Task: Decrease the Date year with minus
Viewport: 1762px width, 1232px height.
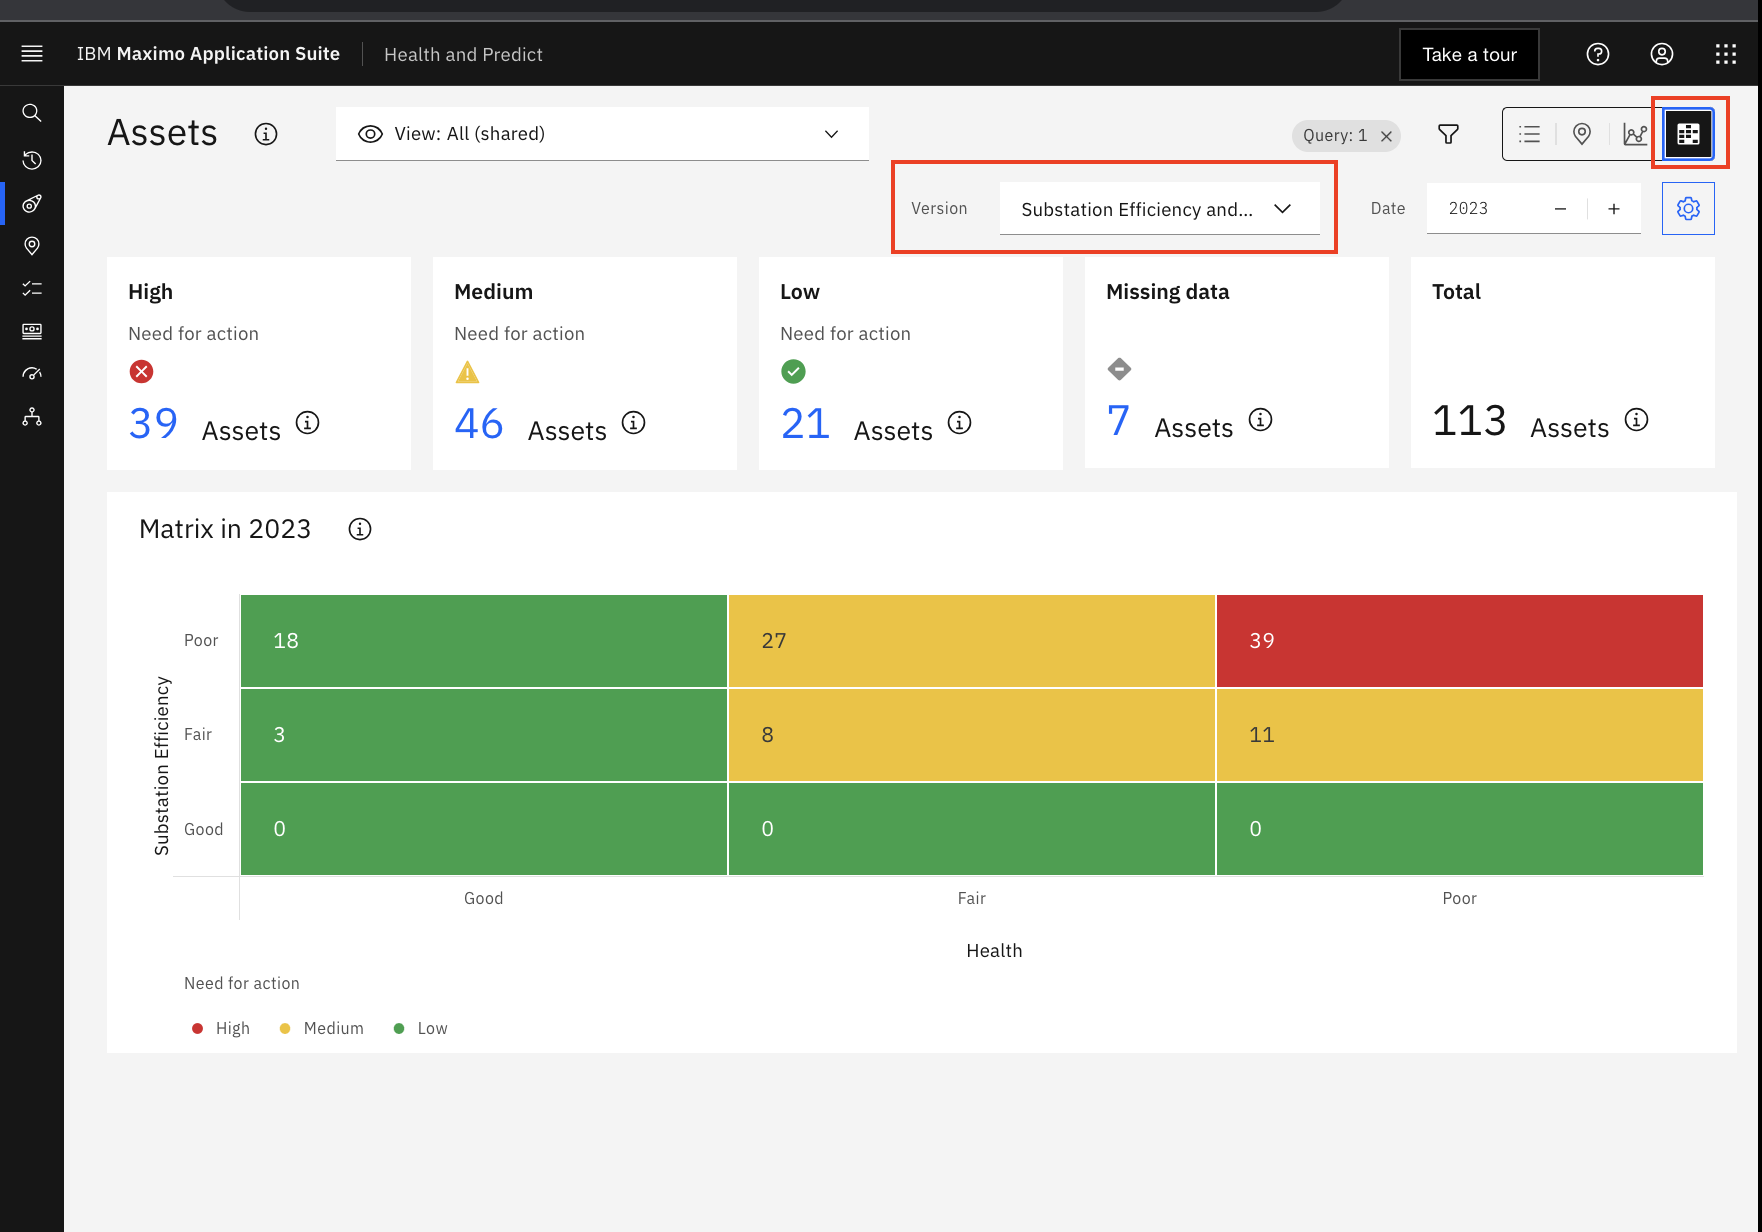Action: coord(1560,209)
